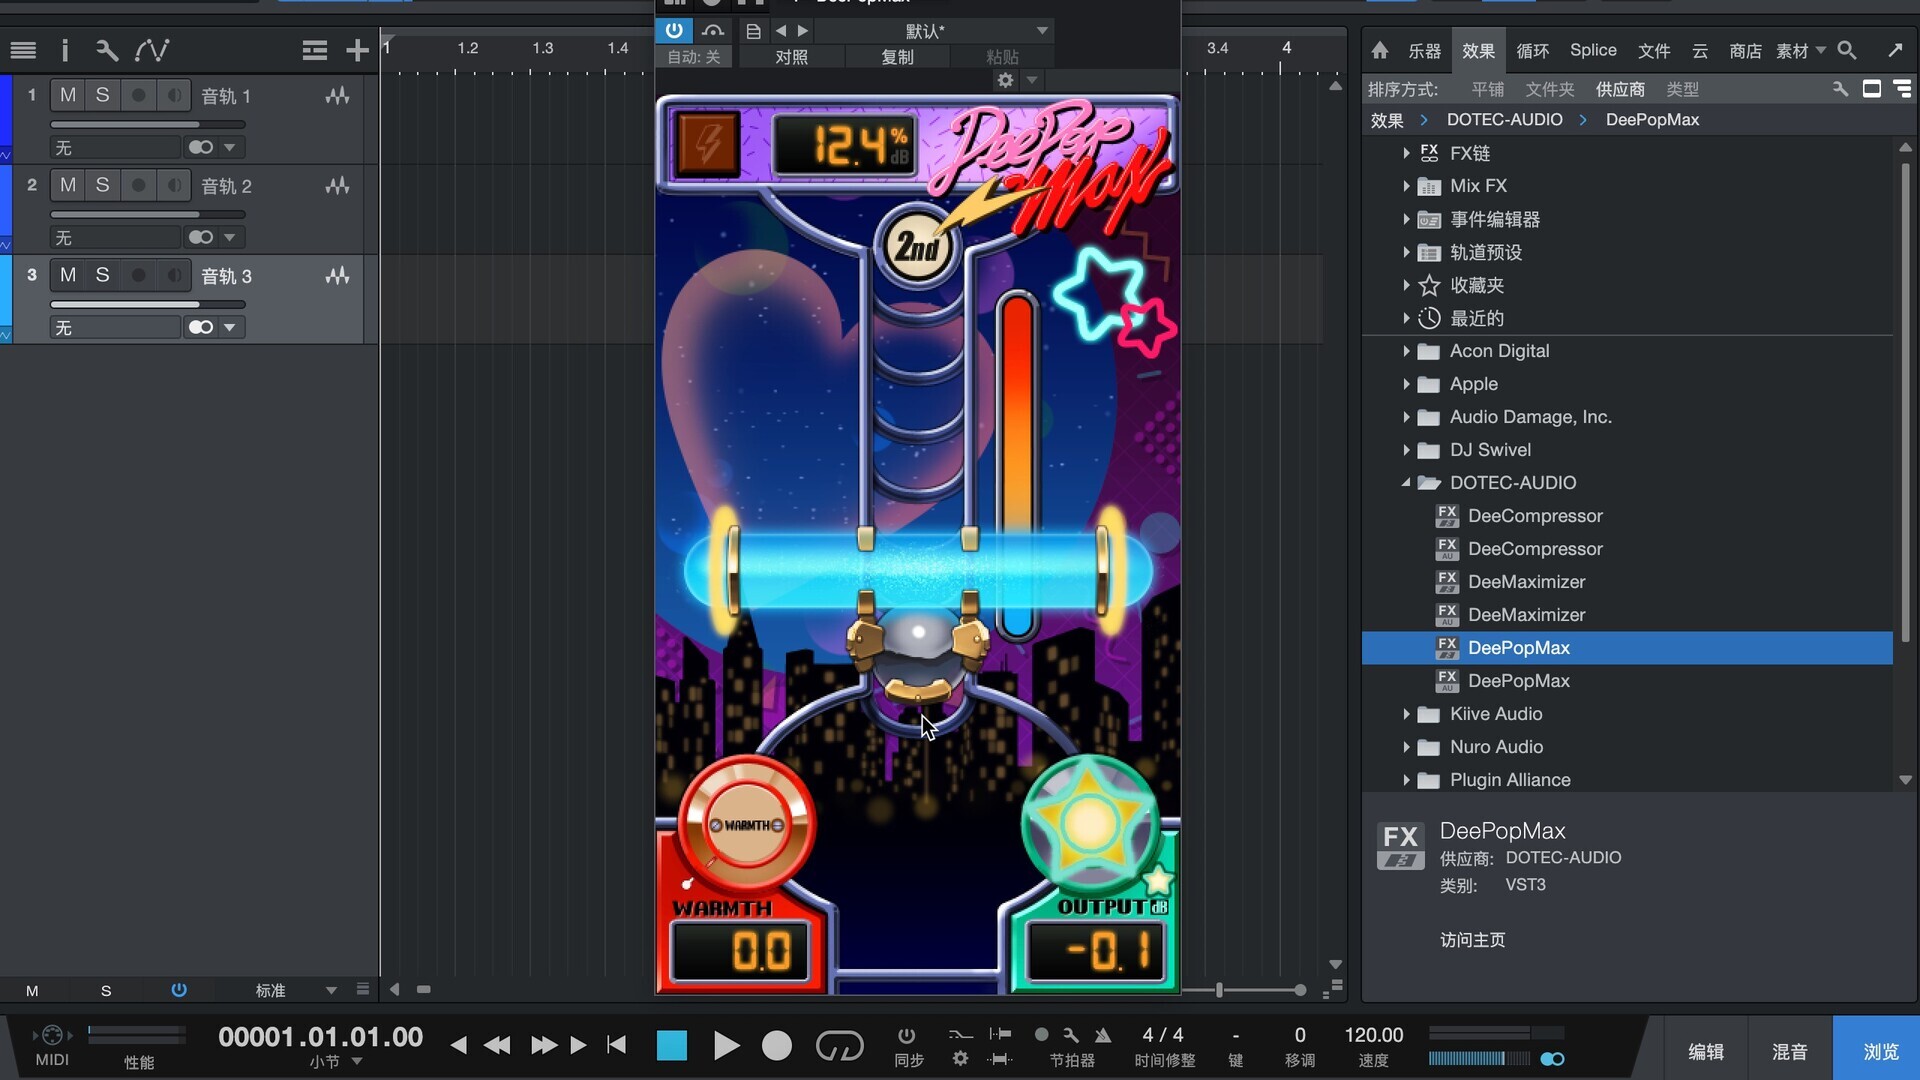
Task: Open the track list icon in arrangement toolbar
Action: pos(23,50)
